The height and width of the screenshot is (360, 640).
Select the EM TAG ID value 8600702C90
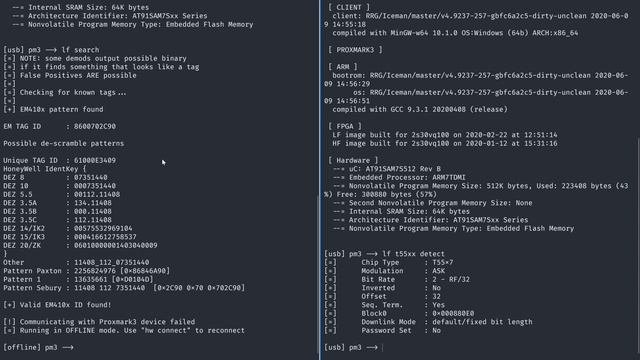coord(95,127)
